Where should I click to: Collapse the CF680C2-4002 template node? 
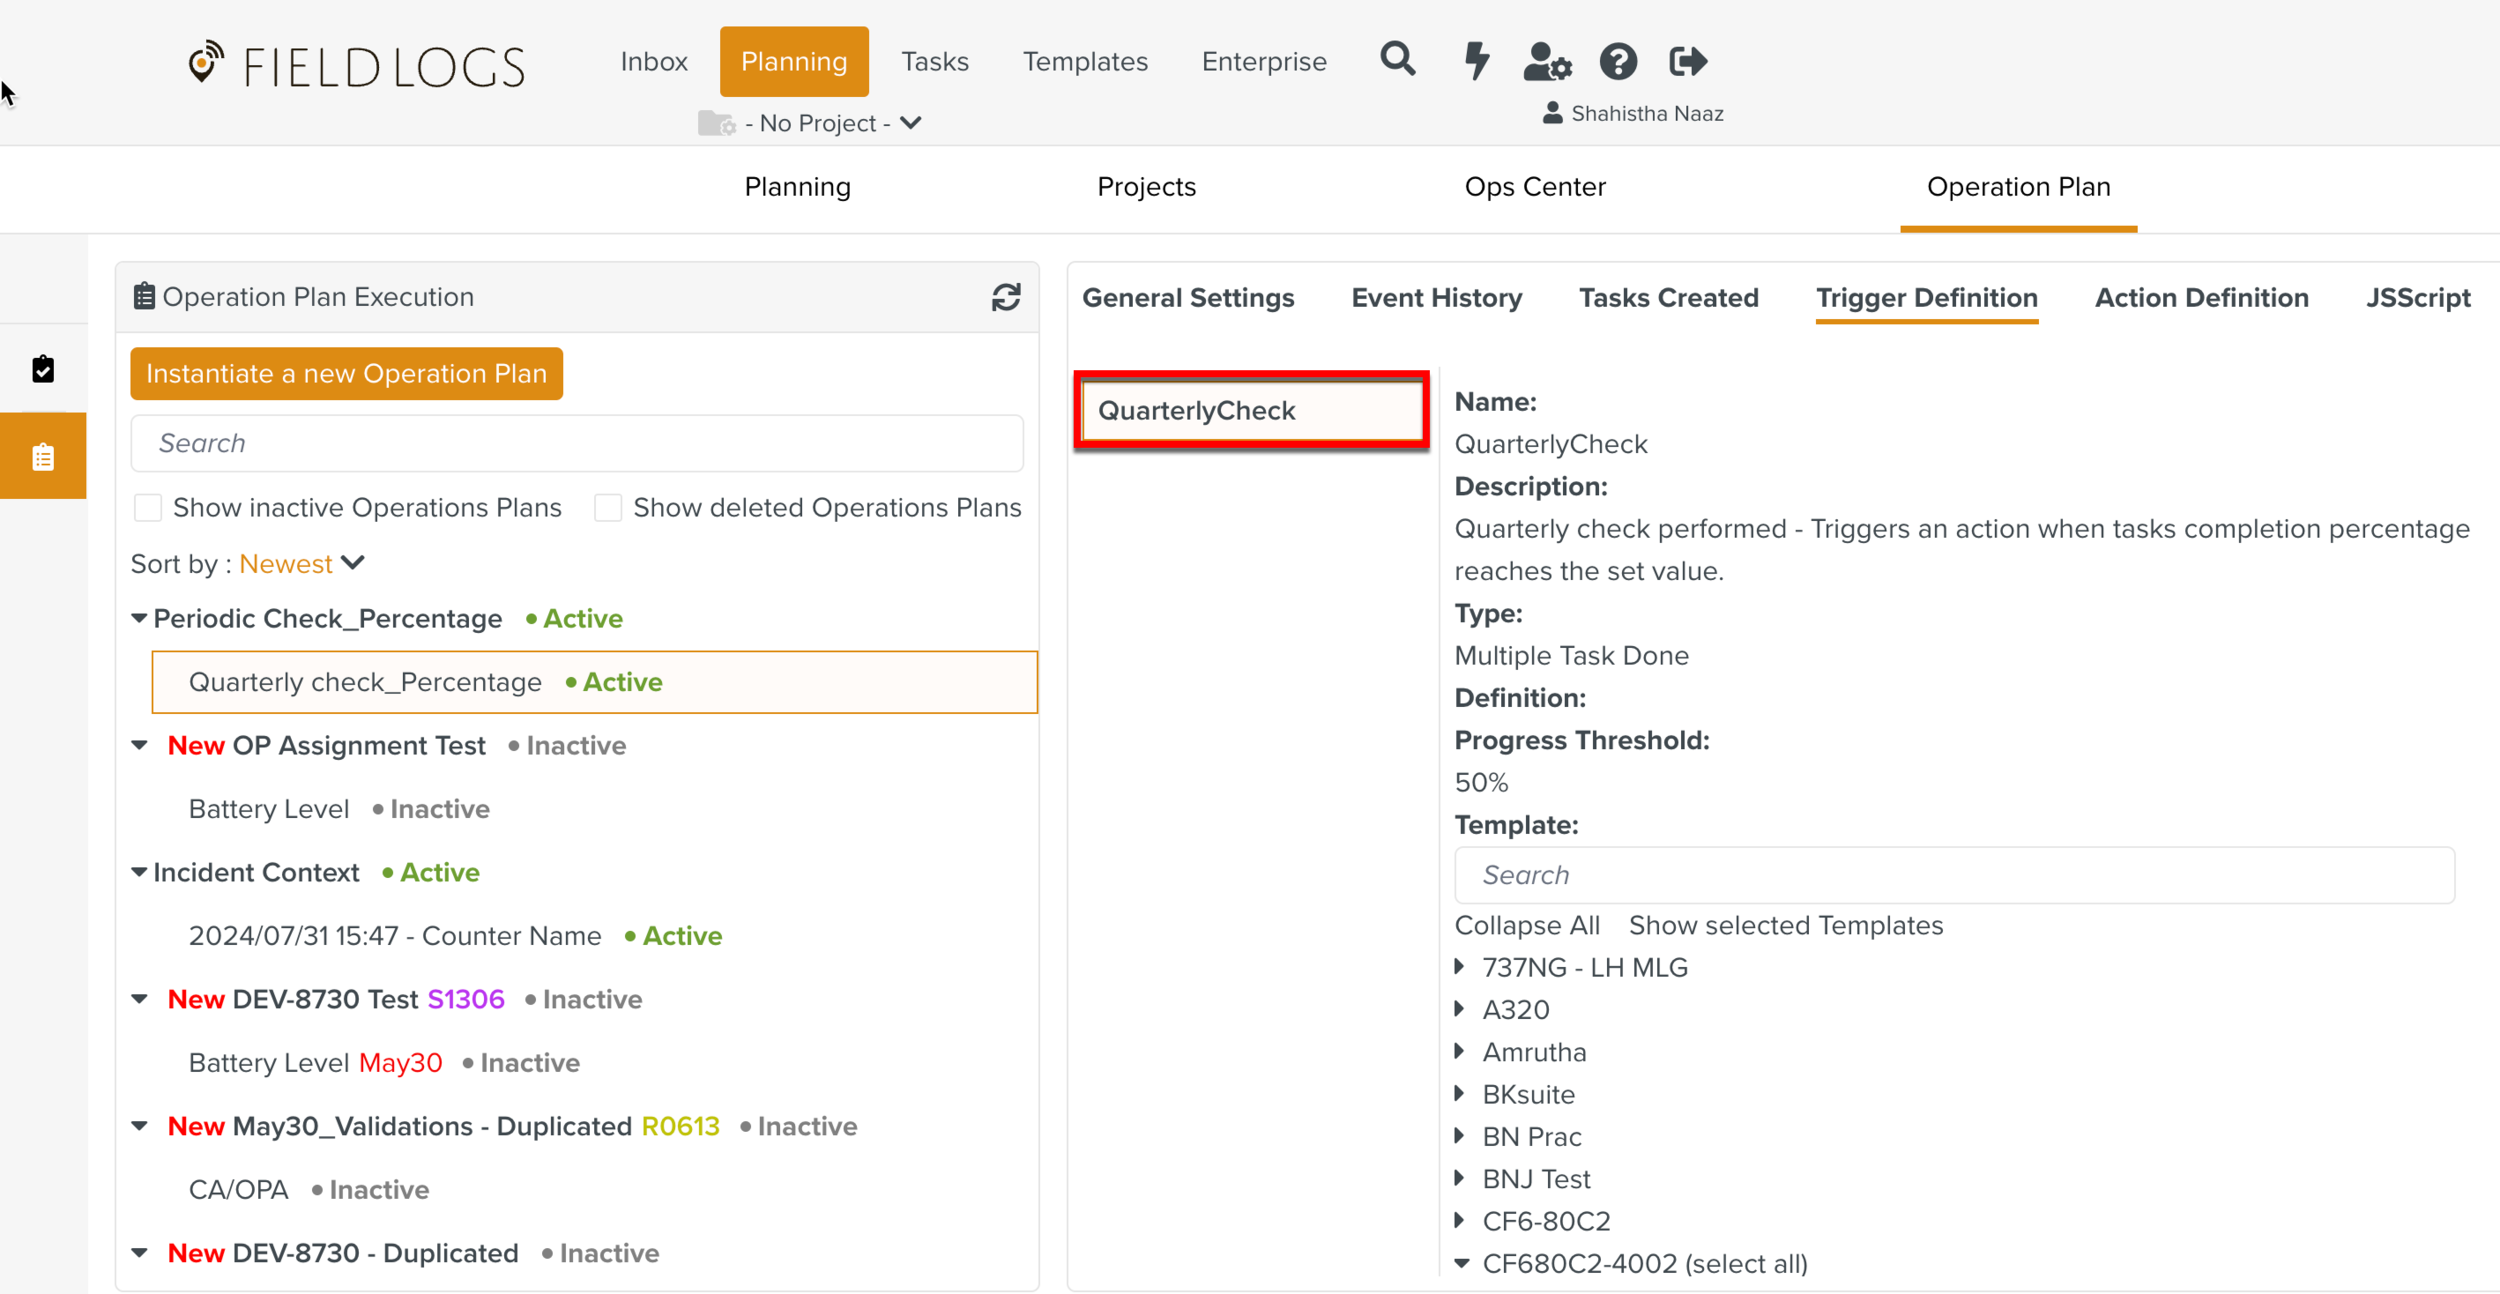[1462, 1263]
